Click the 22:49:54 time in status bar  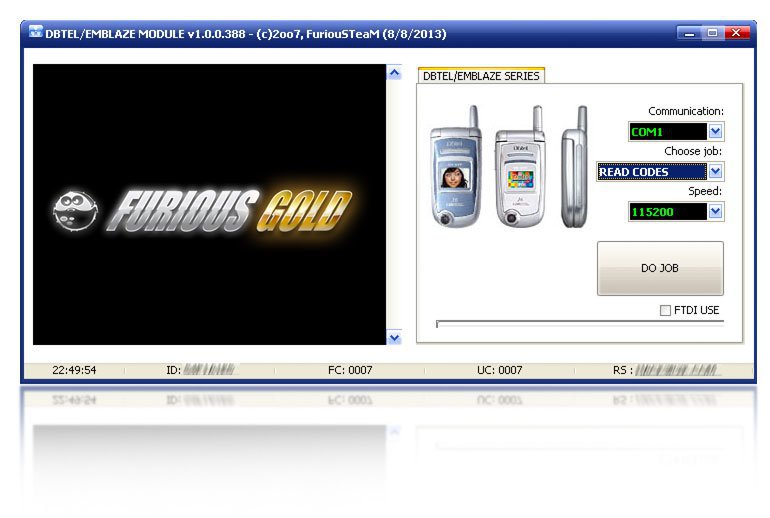coord(74,370)
